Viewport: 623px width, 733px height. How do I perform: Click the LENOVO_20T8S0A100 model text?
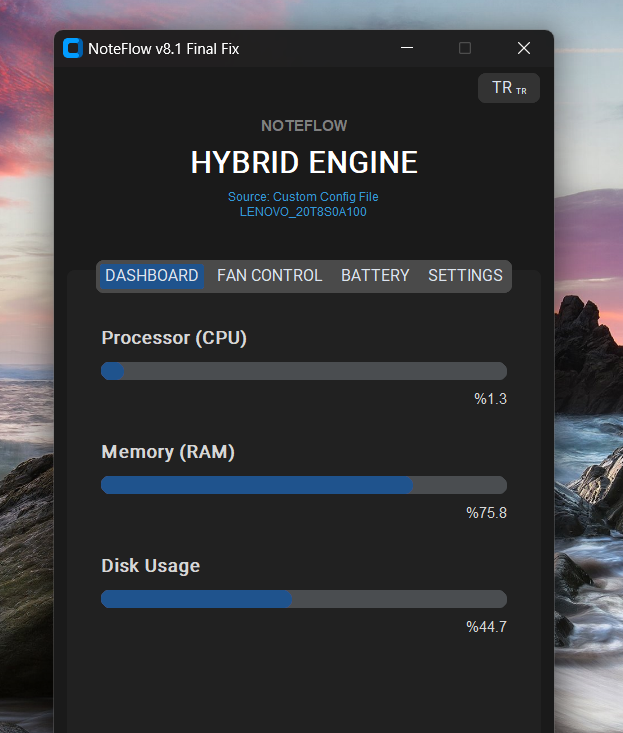pyautogui.click(x=303, y=211)
